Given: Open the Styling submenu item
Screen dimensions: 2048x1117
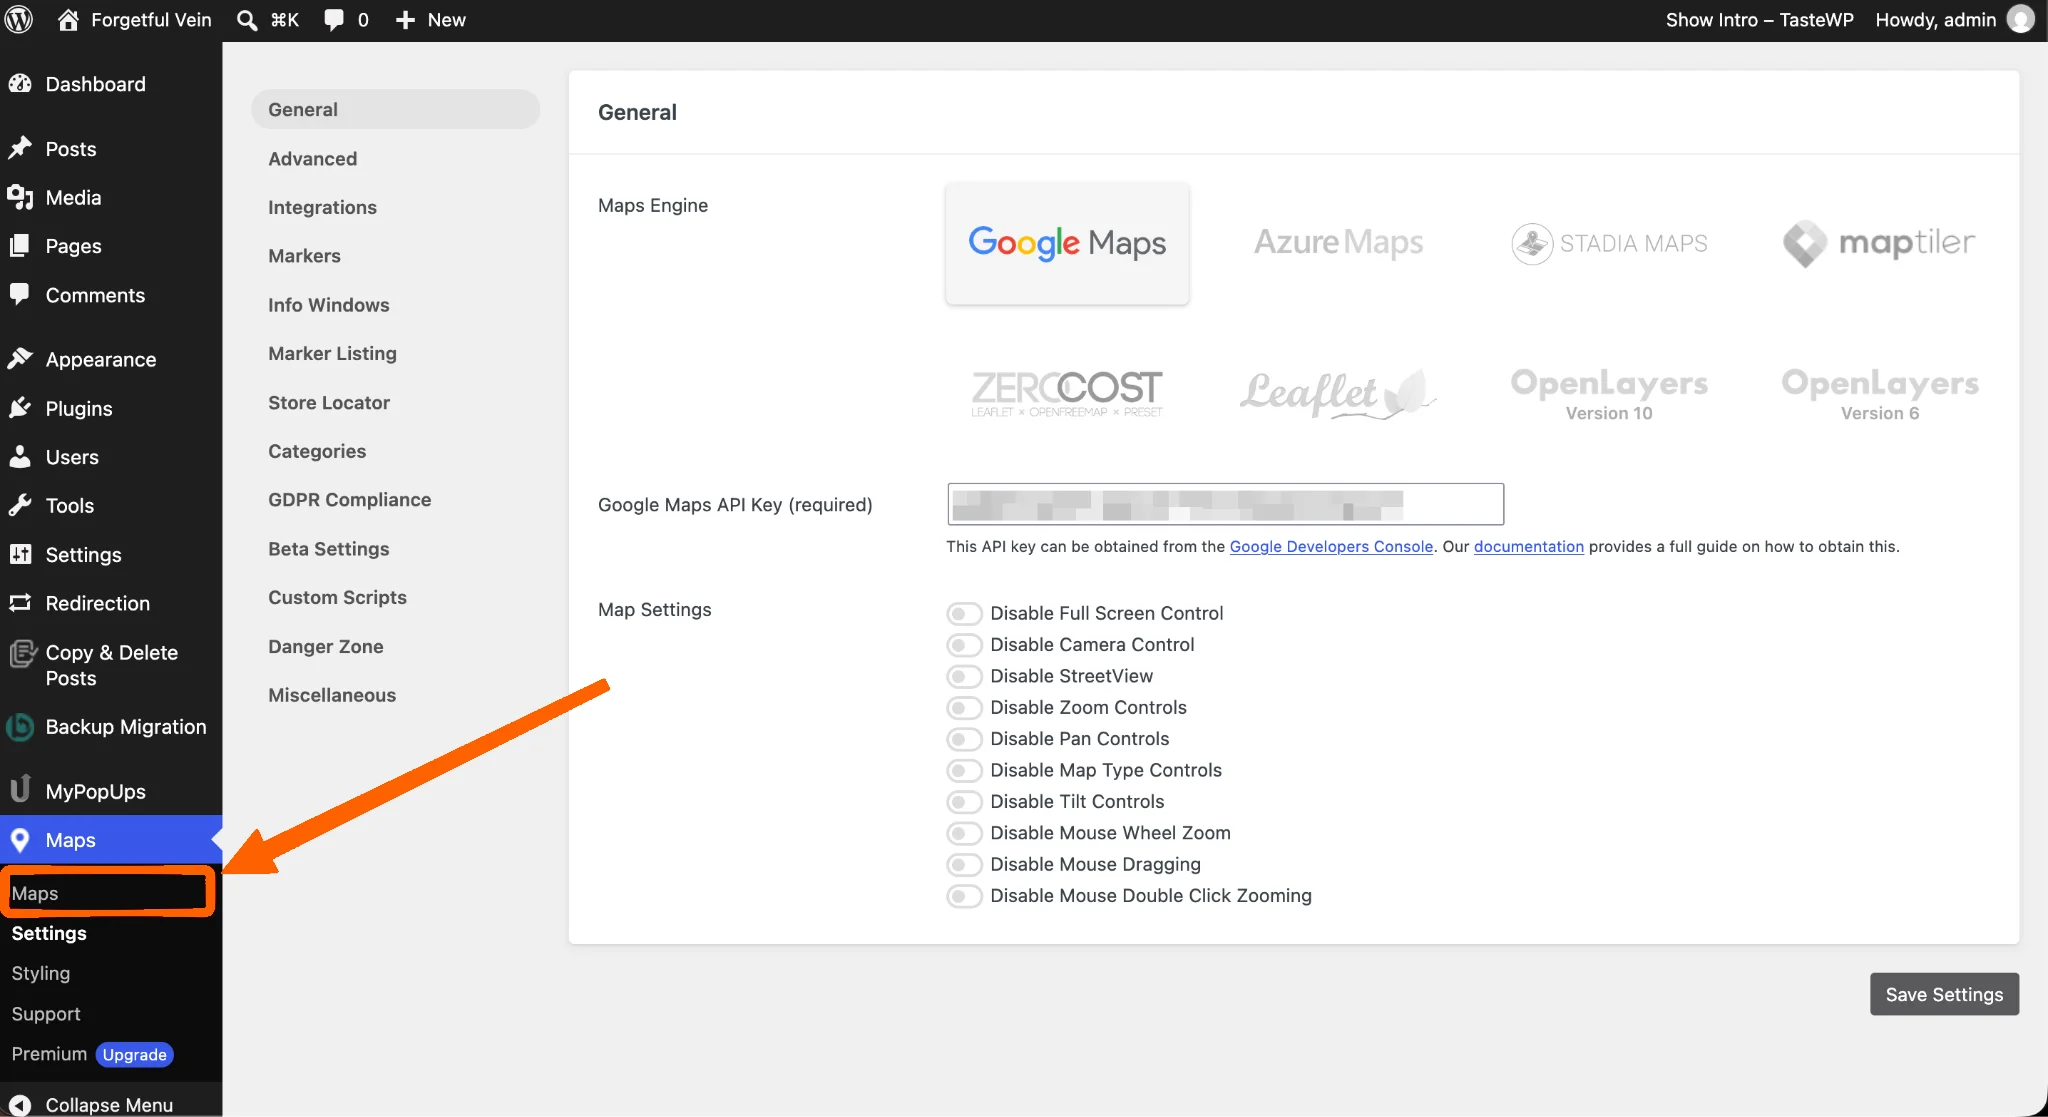Looking at the screenshot, I should pyautogui.click(x=41, y=973).
